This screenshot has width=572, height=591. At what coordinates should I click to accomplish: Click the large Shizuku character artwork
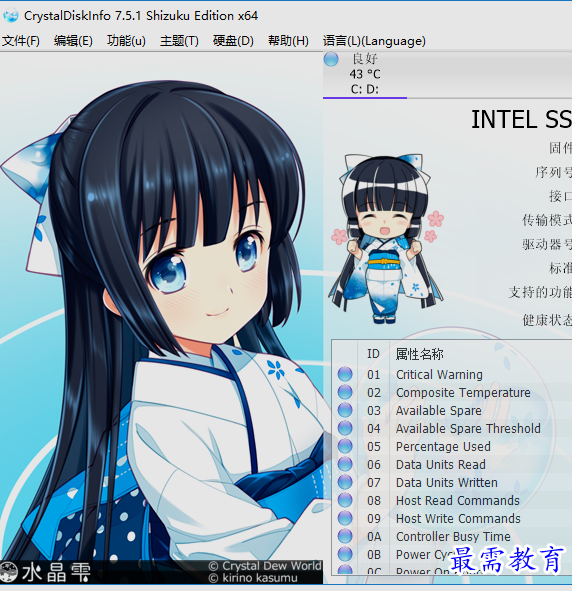pyautogui.click(x=161, y=317)
